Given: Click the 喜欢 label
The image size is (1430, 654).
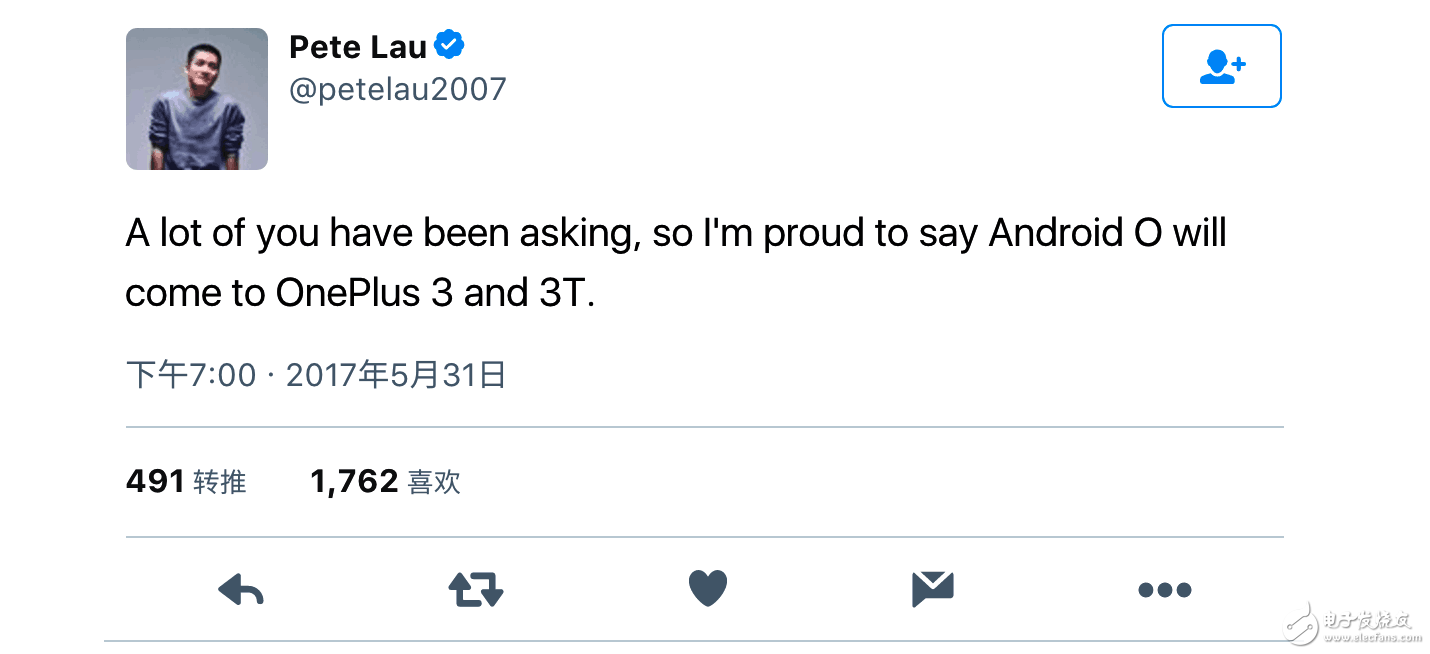Looking at the screenshot, I should click(x=435, y=483).
